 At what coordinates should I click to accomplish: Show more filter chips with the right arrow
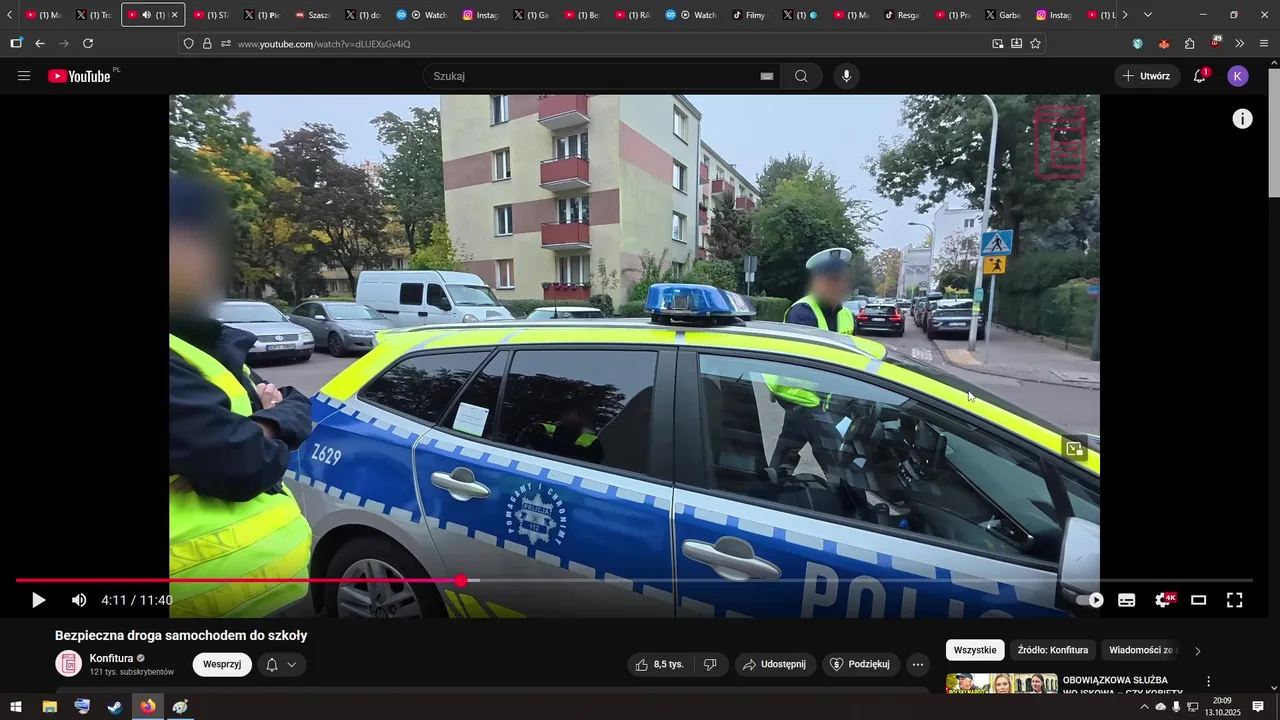(1198, 651)
